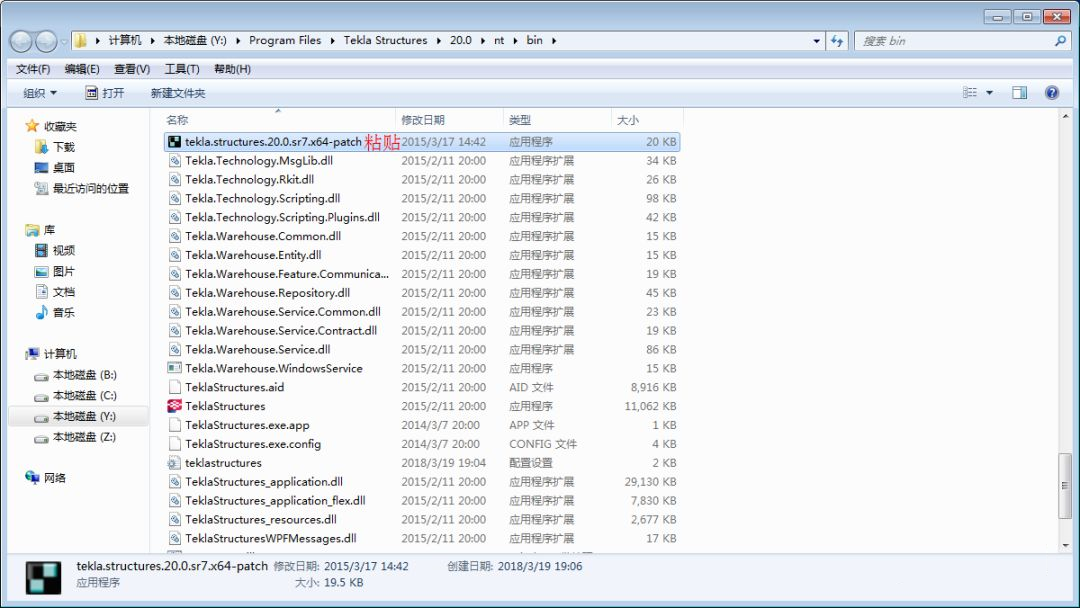
Task: Expand arrow after Tekla Structures breadcrumb
Action: pos(438,41)
